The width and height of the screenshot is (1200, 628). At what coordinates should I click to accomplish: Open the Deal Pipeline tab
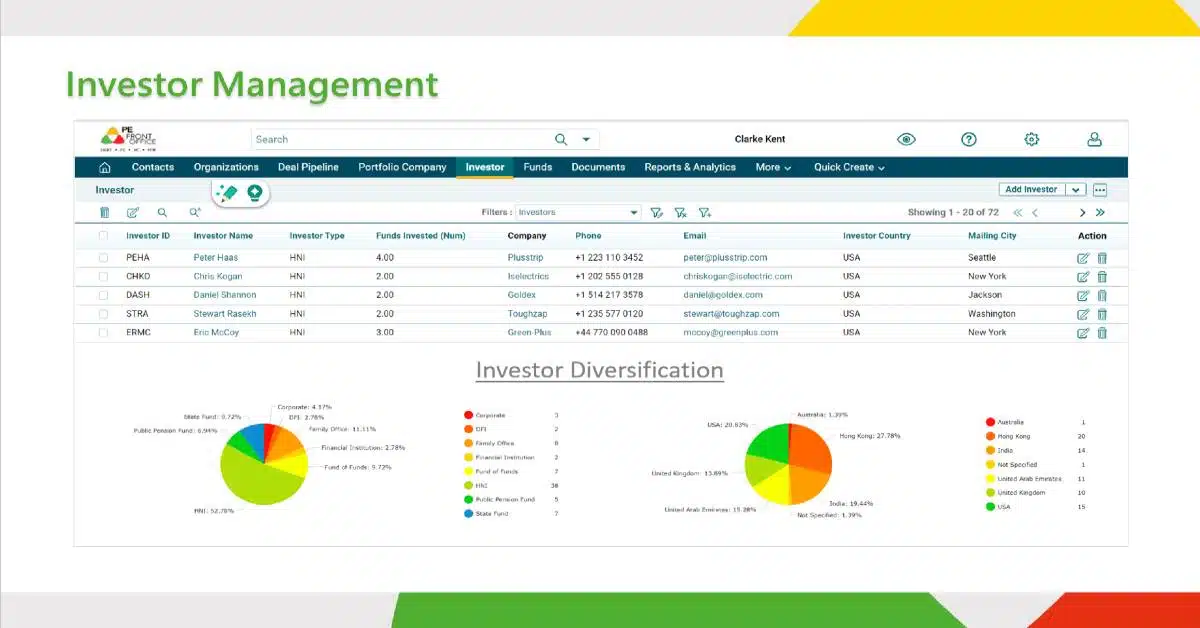308,168
